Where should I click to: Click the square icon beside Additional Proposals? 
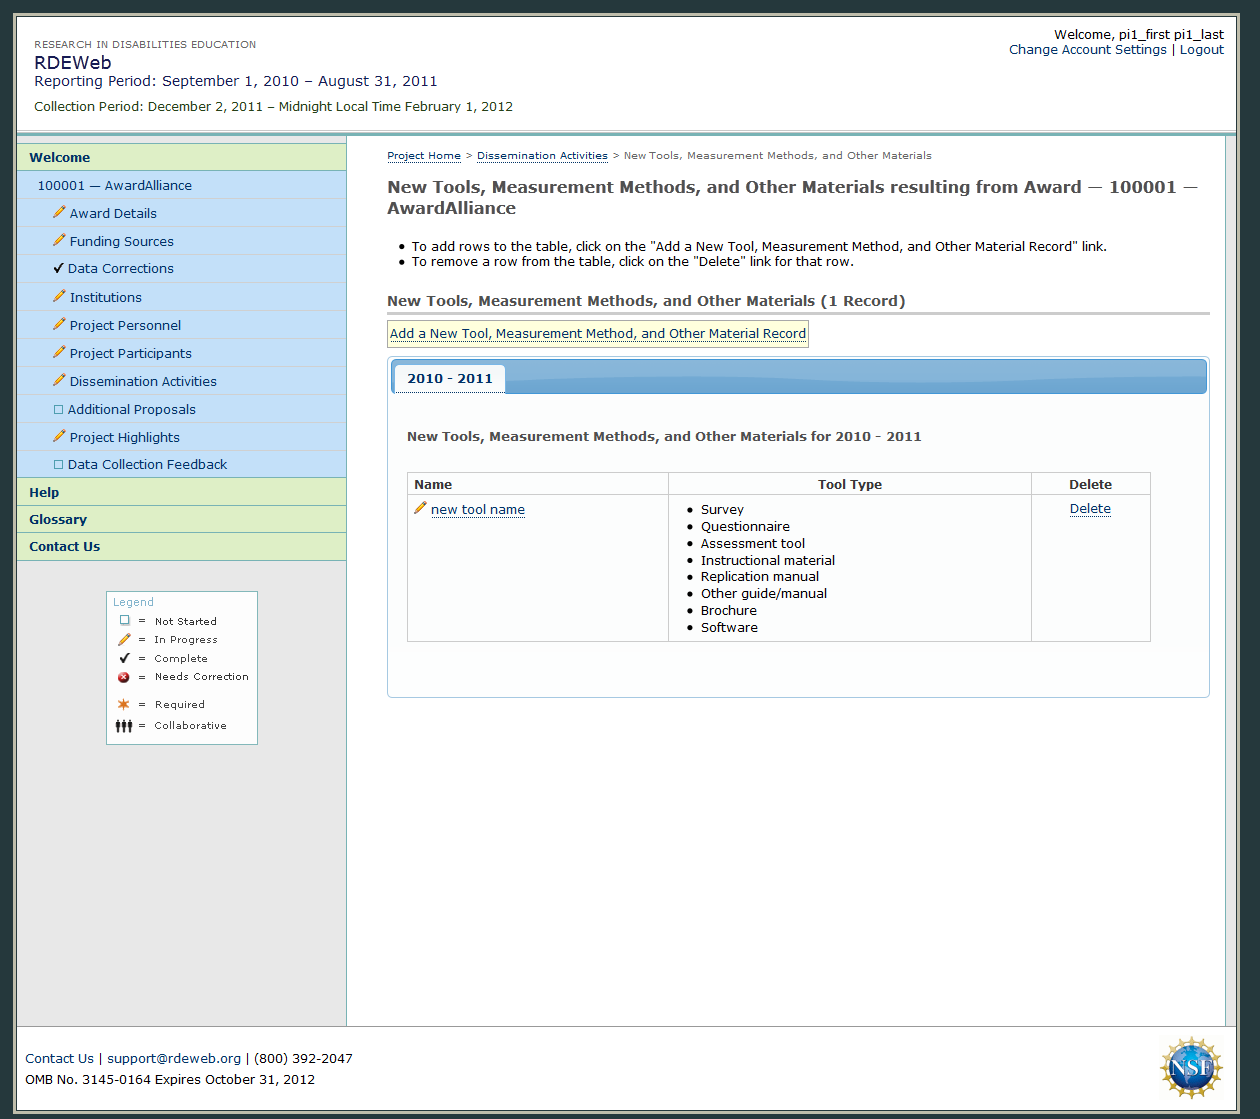pos(58,409)
